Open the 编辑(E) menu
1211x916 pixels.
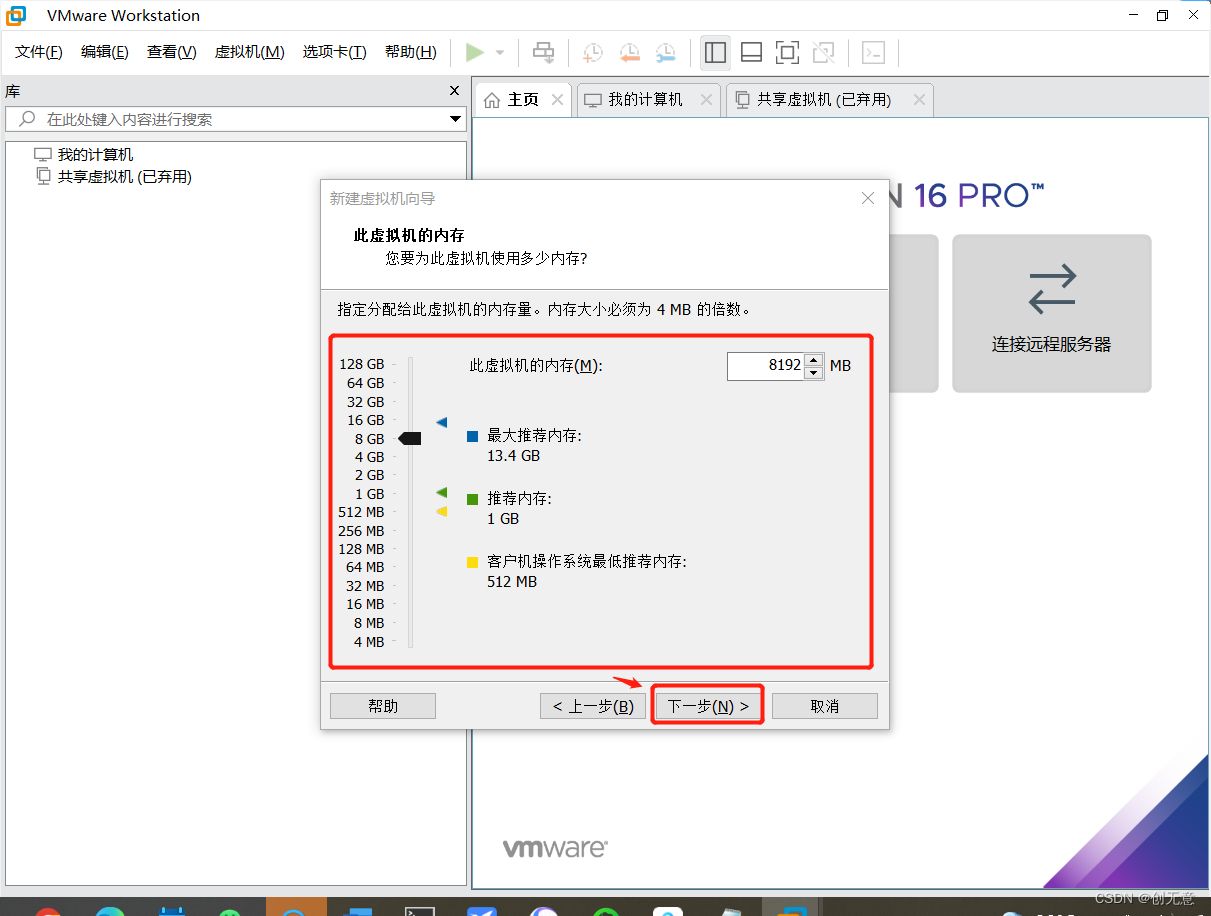pyautogui.click(x=105, y=52)
